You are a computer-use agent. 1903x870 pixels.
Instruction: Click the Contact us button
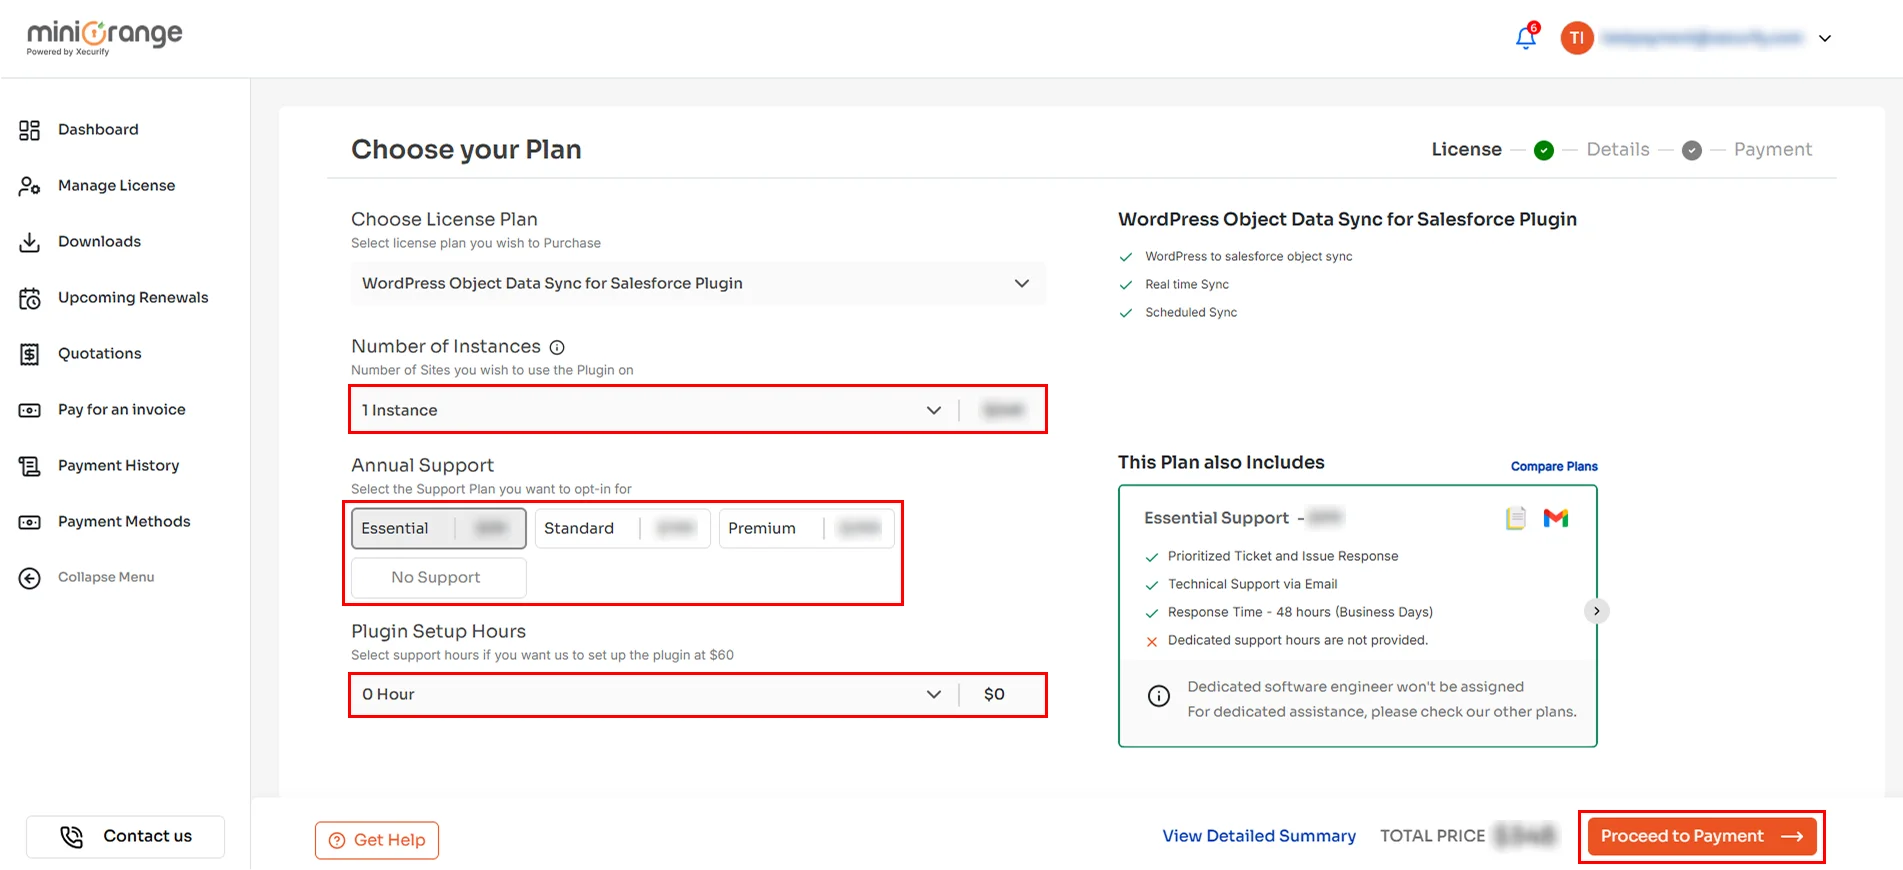(x=125, y=837)
